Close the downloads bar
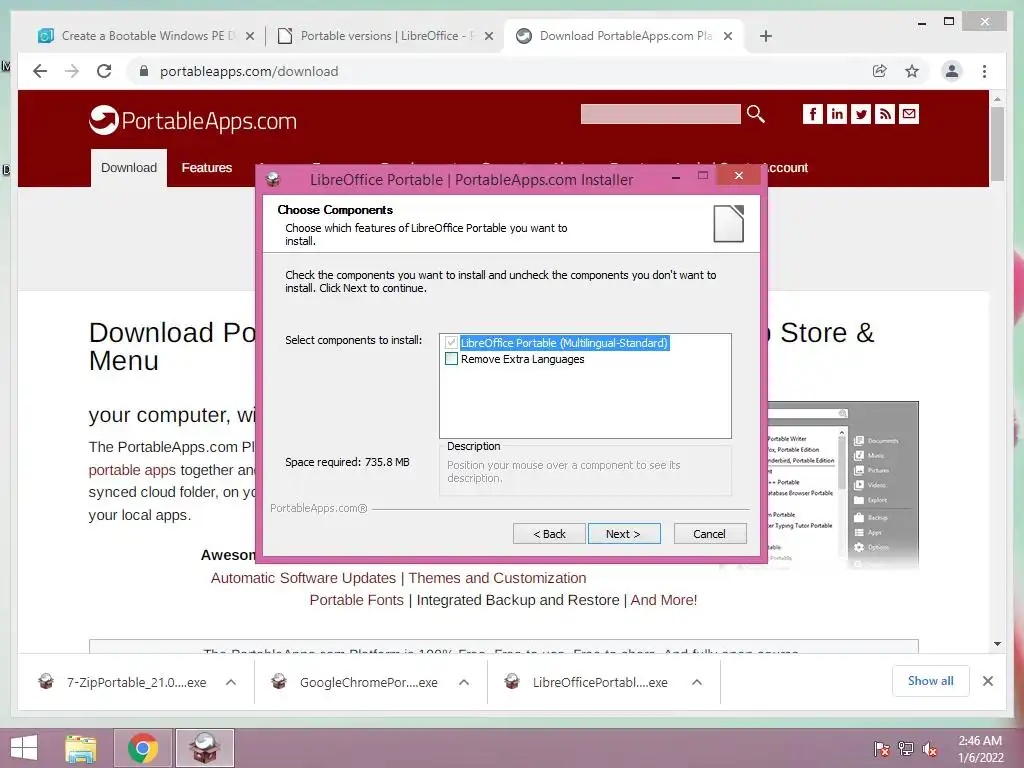 click(988, 681)
